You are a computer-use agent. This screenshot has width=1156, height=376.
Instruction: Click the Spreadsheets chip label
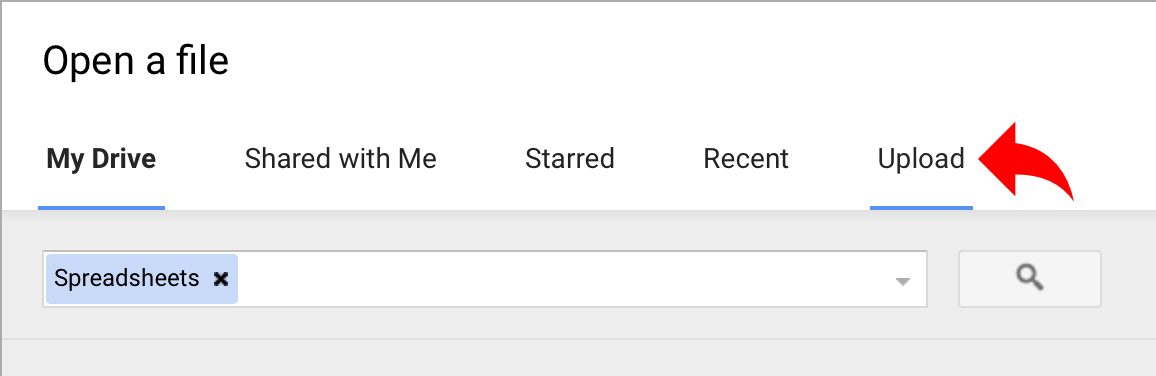[127, 279]
